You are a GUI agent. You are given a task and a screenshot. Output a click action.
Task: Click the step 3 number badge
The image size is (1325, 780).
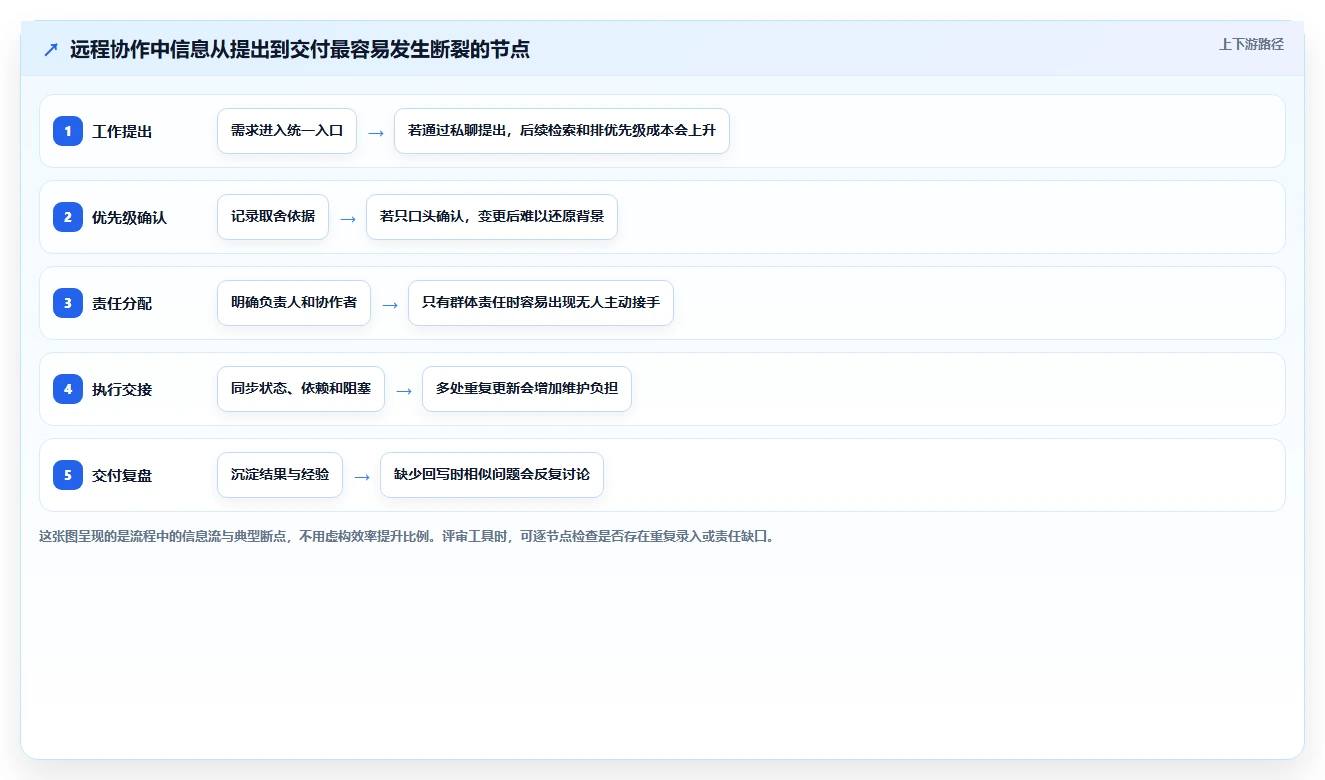point(68,303)
